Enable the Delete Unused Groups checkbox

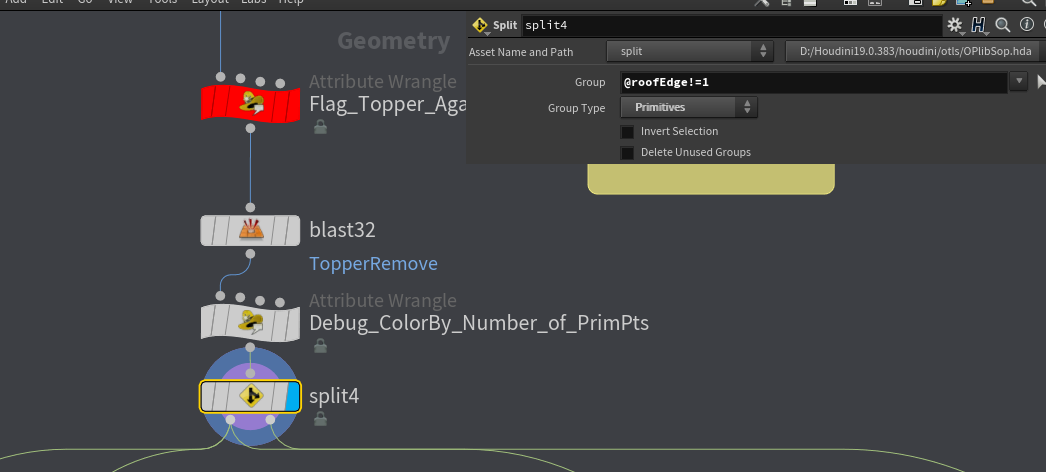627,152
